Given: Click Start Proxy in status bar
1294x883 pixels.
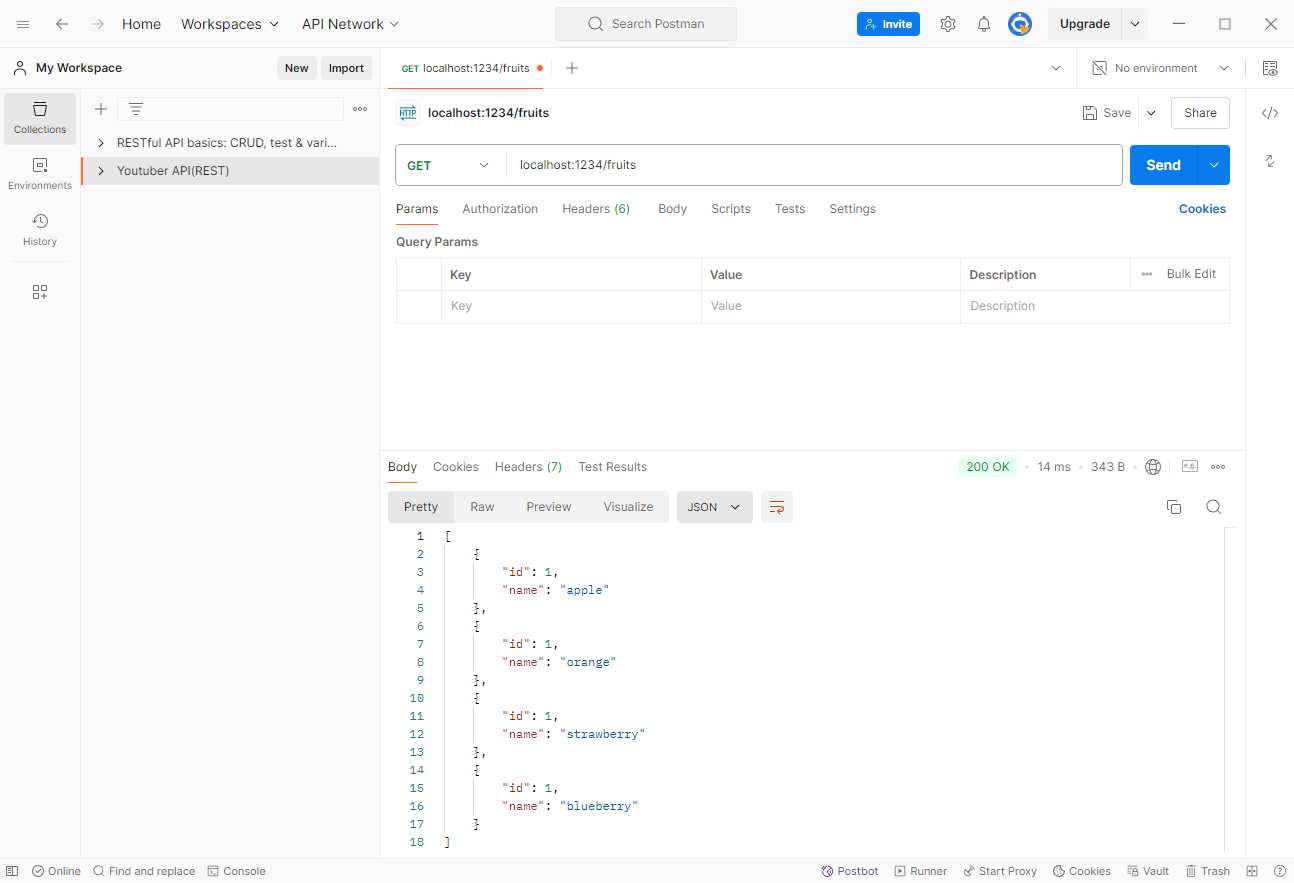Looking at the screenshot, I should (1000, 871).
